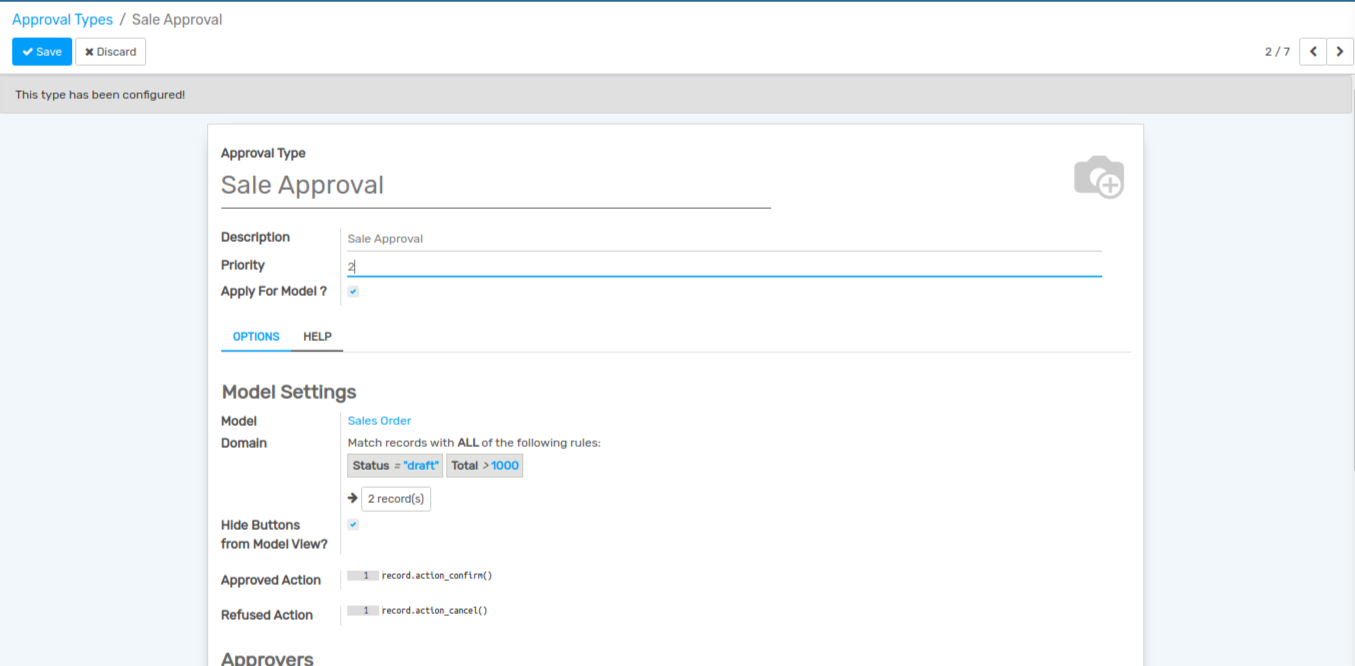Edit the Description text field

click(x=720, y=239)
